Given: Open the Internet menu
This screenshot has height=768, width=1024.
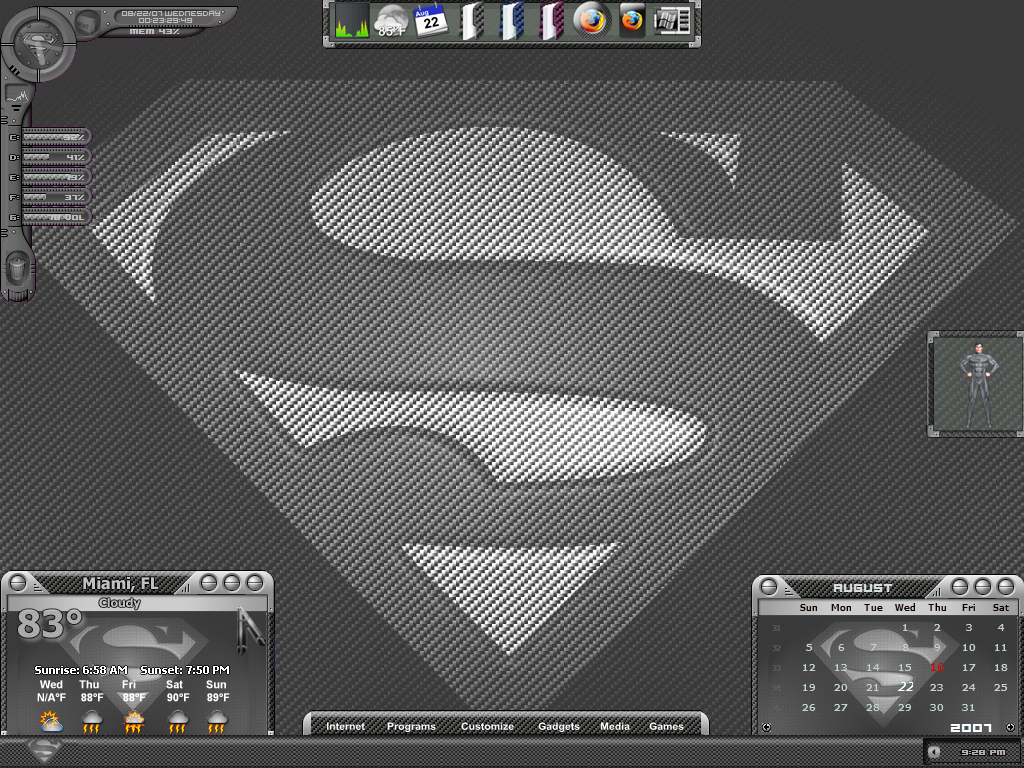Looking at the screenshot, I should click(345, 726).
